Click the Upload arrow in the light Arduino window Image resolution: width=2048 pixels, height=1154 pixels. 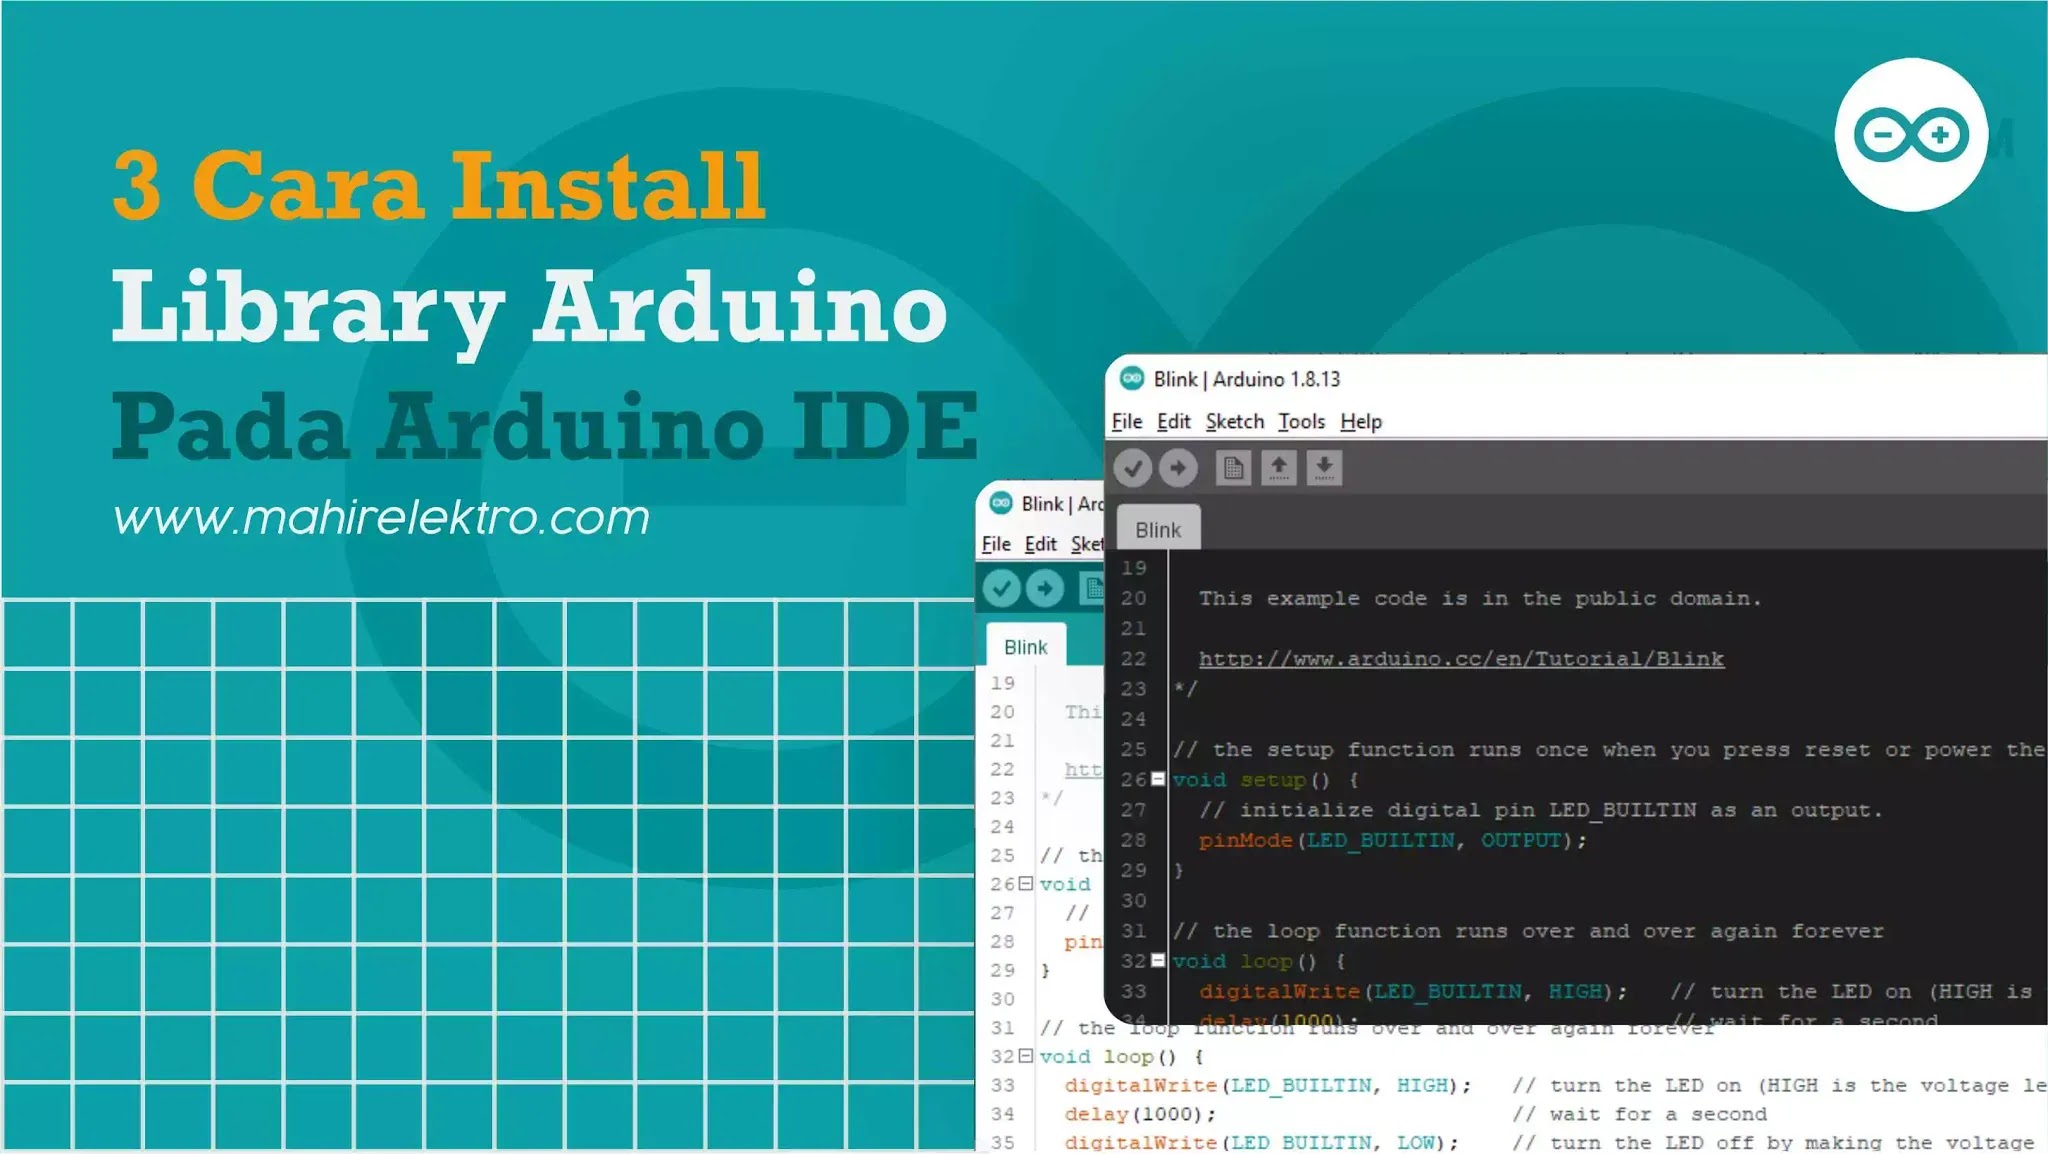(x=1045, y=588)
